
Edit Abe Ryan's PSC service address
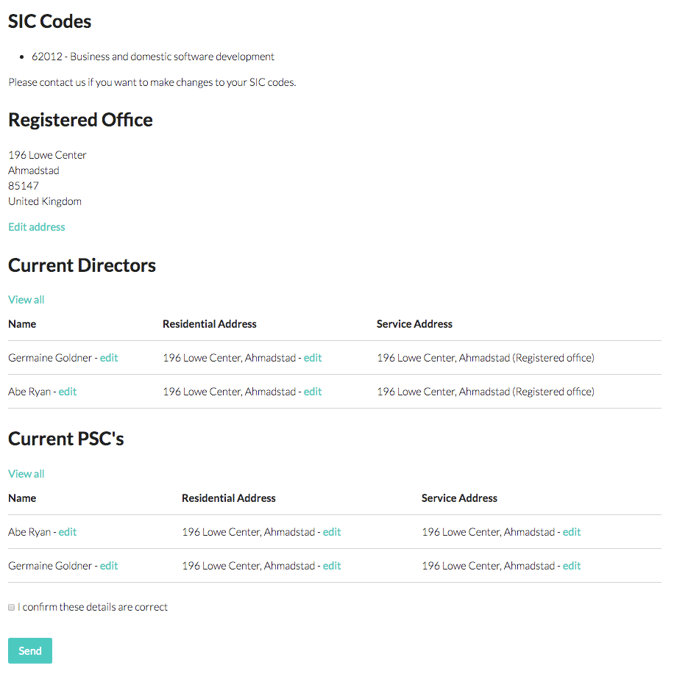click(x=572, y=532)
